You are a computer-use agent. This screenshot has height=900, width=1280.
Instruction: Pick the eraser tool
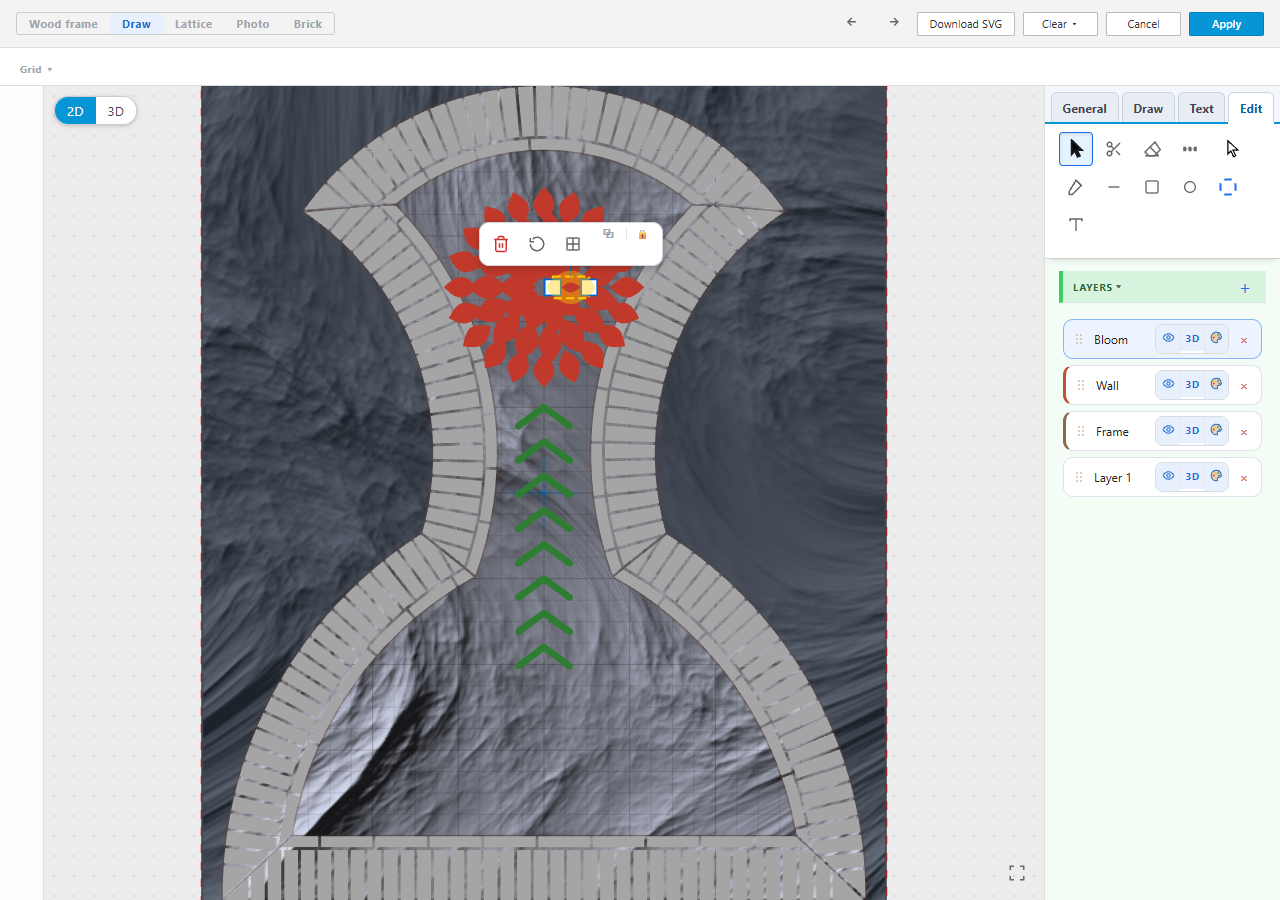(1152, 149)
